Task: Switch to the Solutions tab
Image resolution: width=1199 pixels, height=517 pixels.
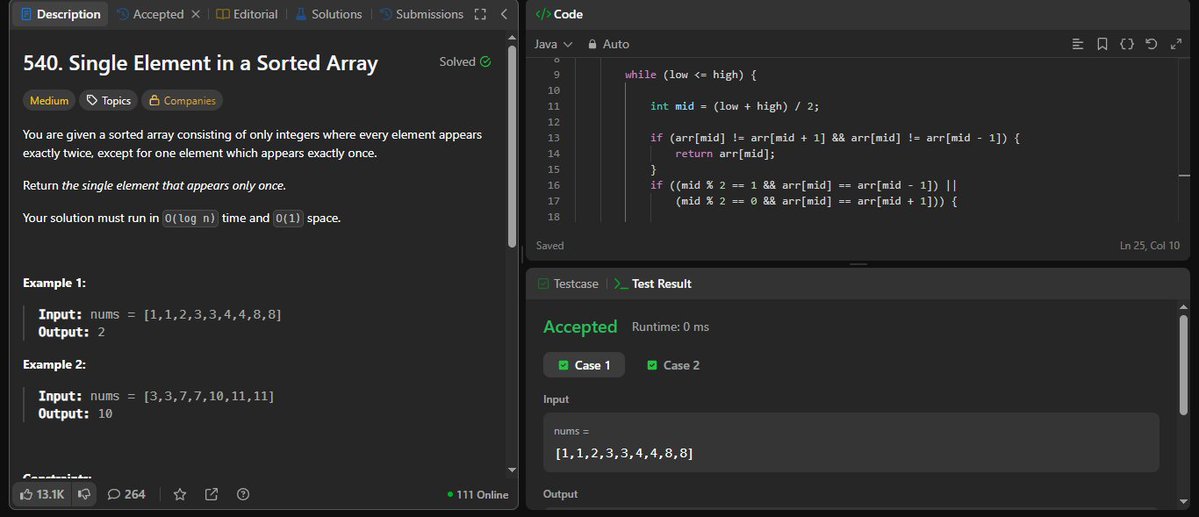Action: point(328,14)
